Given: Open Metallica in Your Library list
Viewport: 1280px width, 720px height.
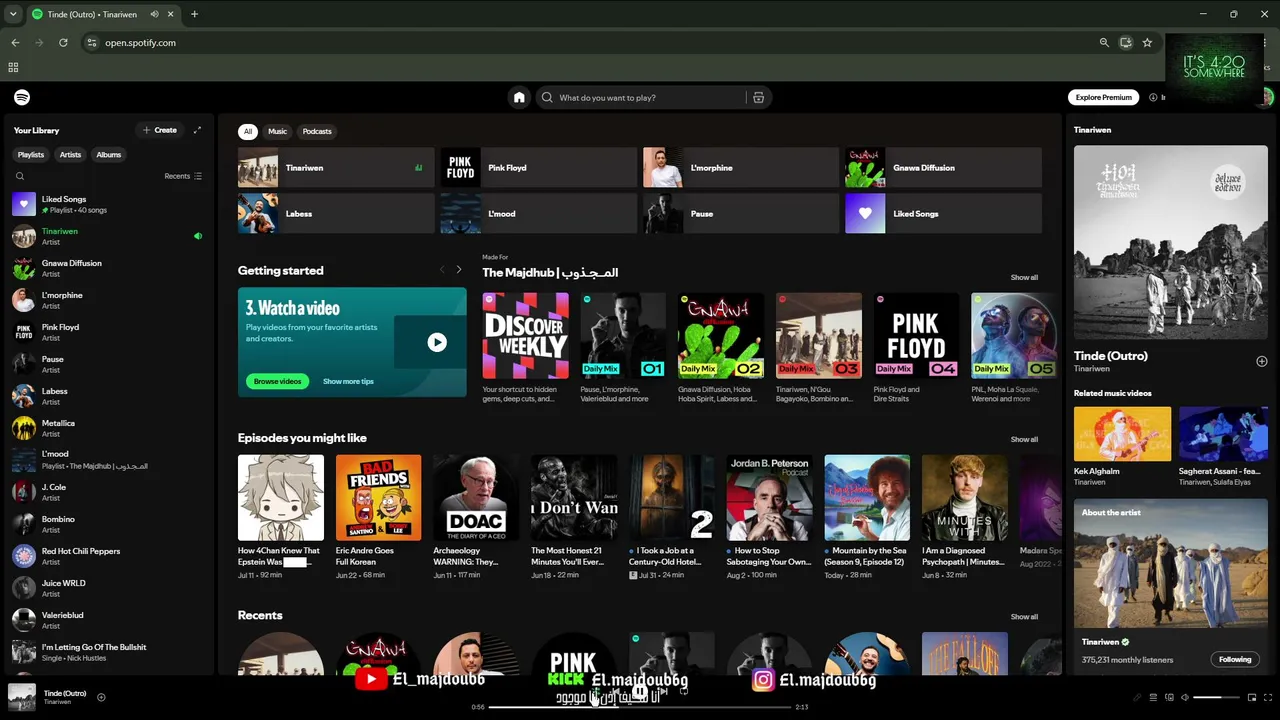Looking at the screenshot, I should [x=110, y=428].
